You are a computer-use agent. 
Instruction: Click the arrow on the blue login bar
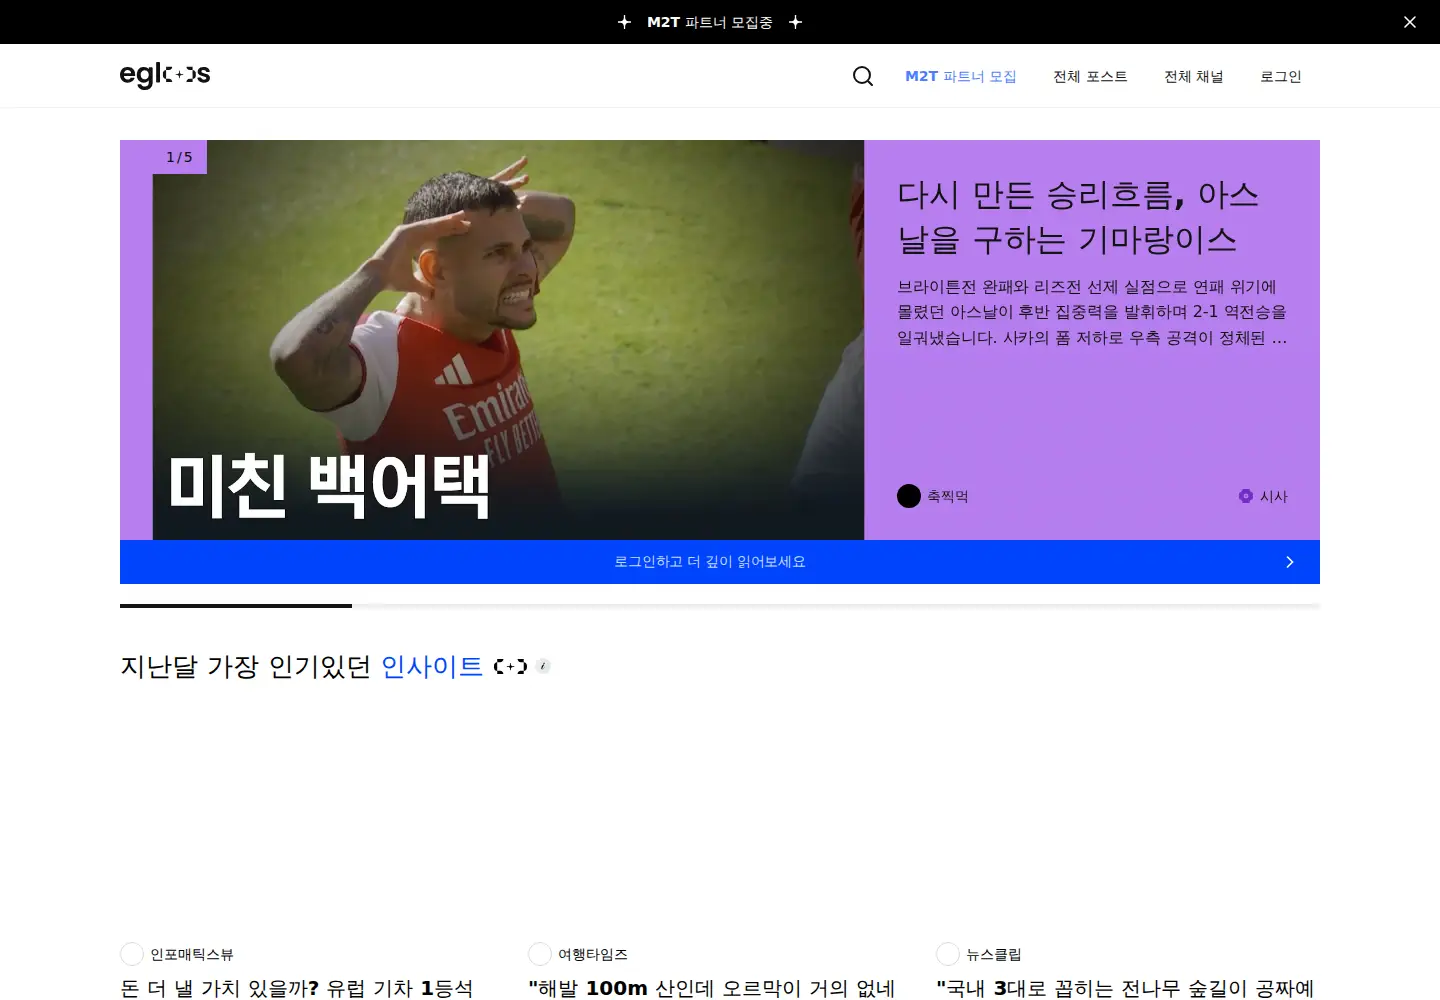(x=1290, y=562)
